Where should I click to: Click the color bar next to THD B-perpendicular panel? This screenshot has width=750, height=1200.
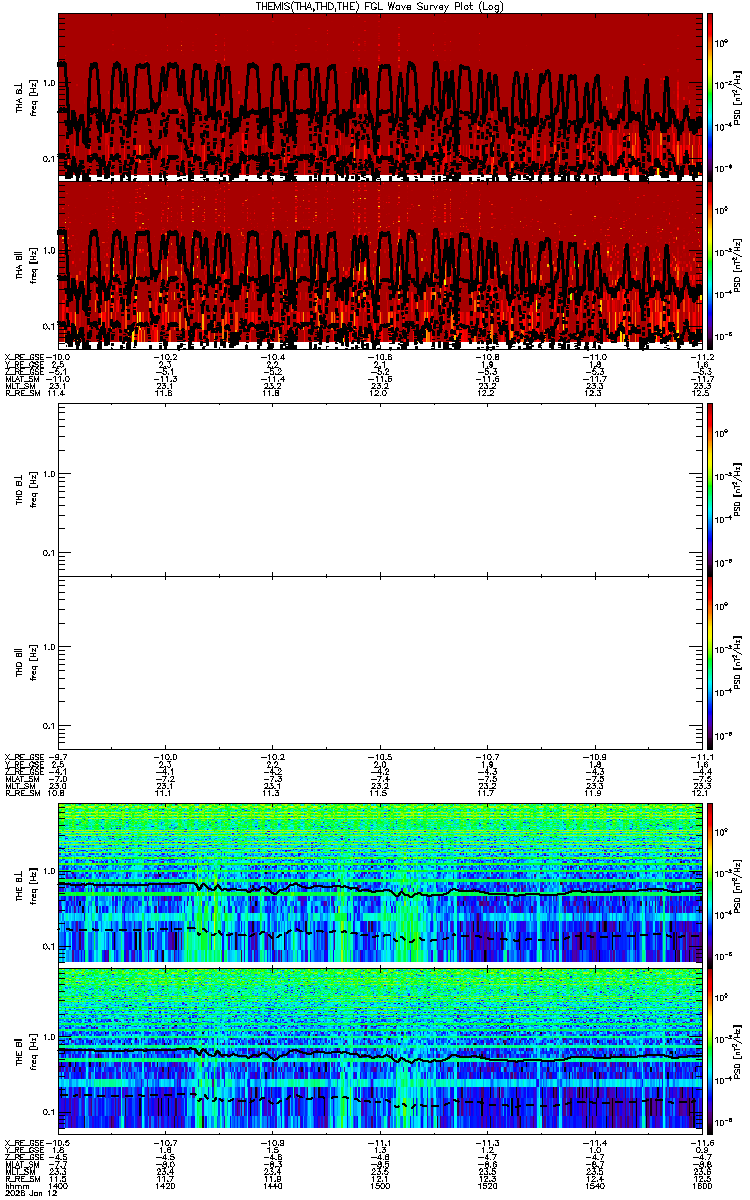[x=711, y=491]
